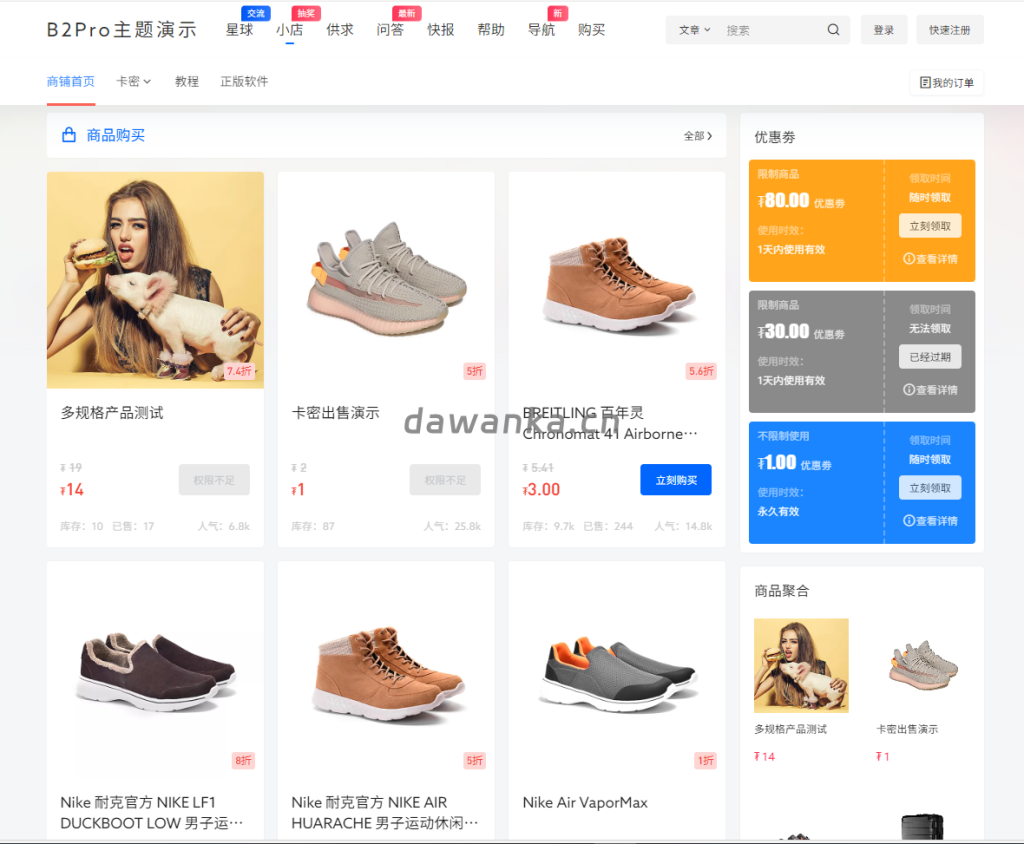Open 卡密出售演示 product title

[336, 413]
